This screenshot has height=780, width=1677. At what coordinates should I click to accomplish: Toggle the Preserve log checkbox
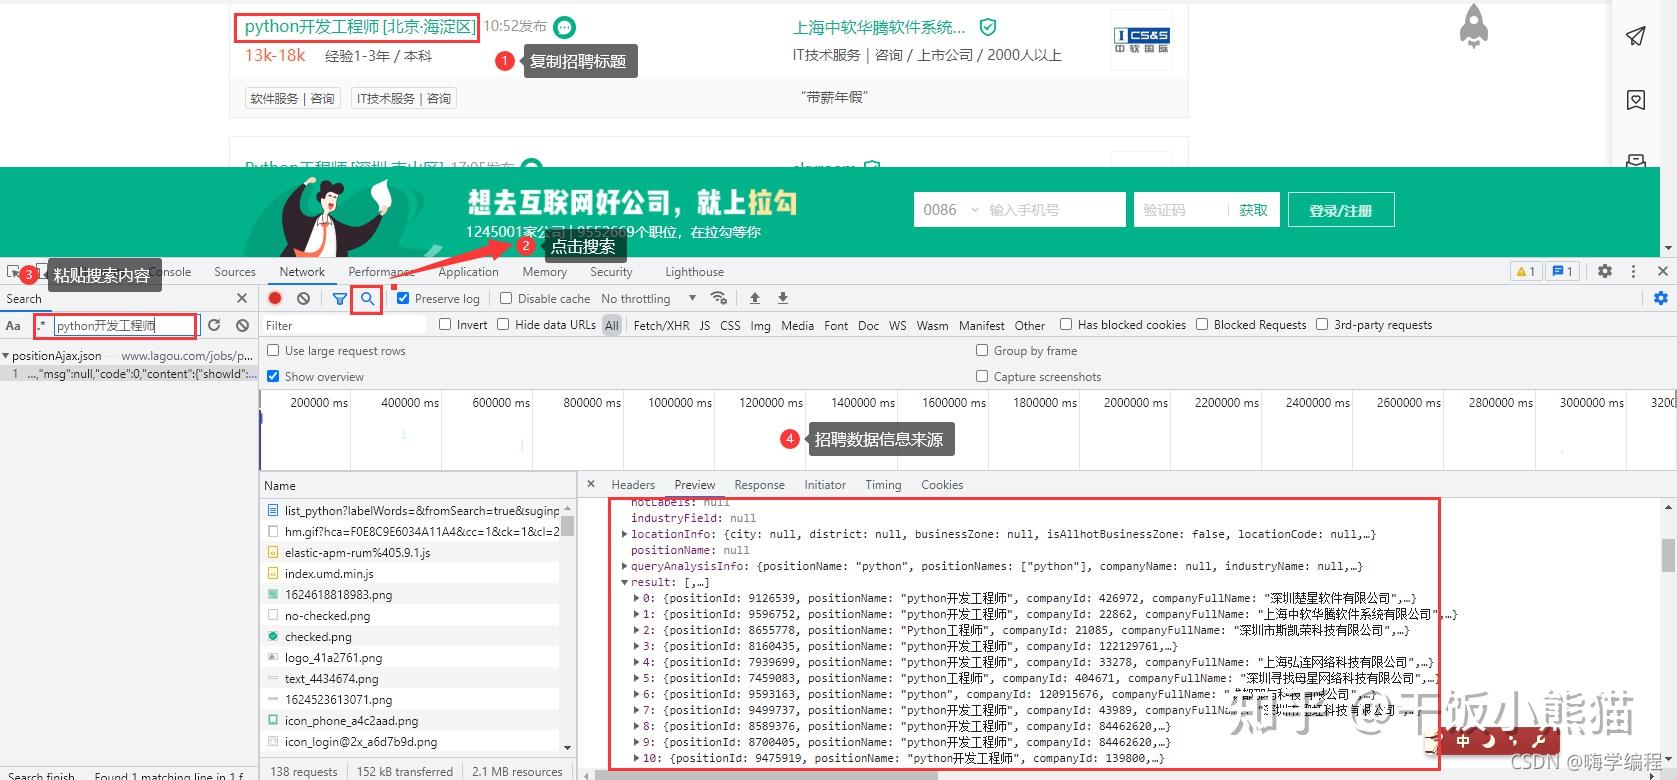pos(403,298)
